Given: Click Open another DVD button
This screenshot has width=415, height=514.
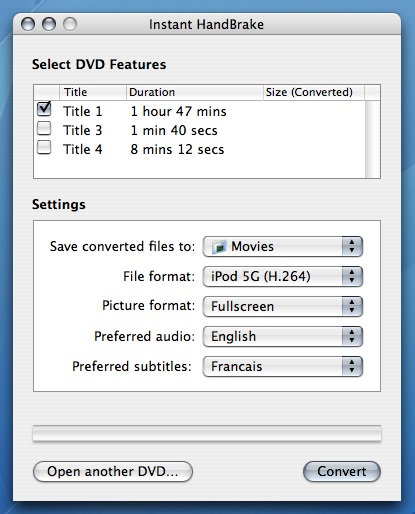Looking at the screenshot, I should [x=113, y=471].
